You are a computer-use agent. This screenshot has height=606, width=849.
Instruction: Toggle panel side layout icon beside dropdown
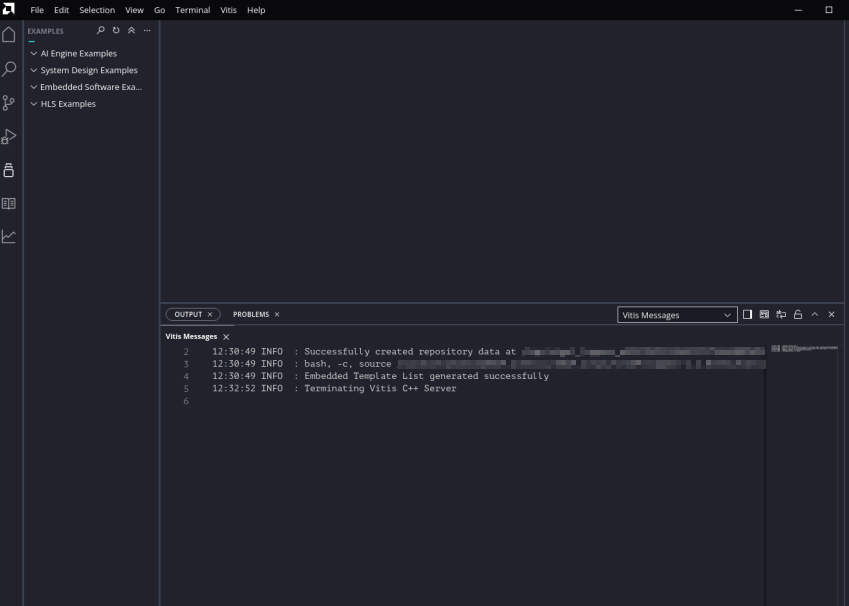(x=748, y=315)
